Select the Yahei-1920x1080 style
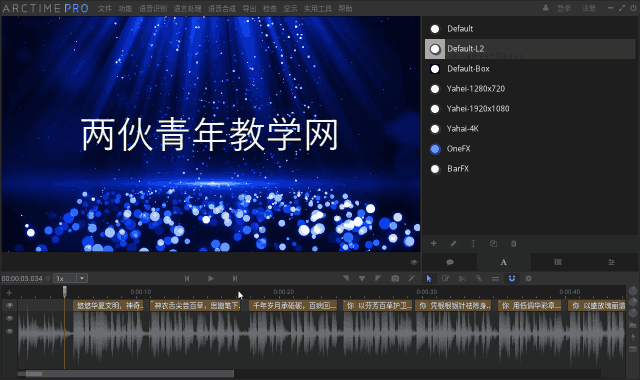The image size is (640, 380). [x=530, y=109]
